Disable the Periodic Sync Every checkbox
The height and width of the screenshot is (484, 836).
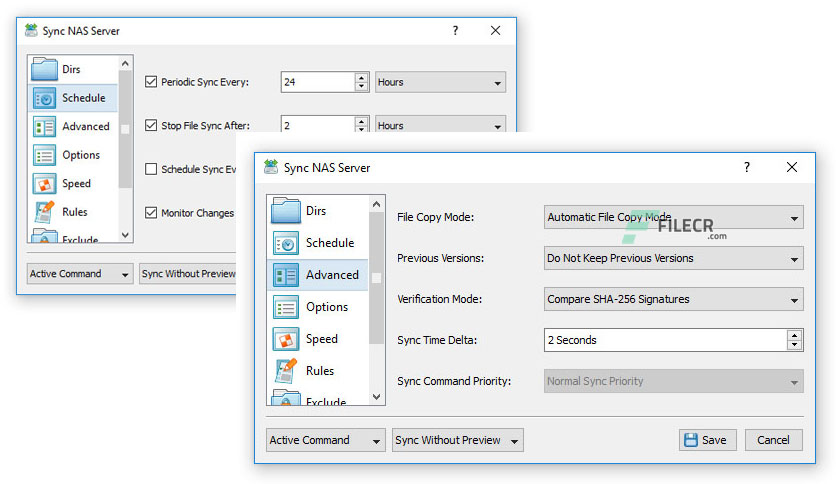pyautogui.click(x=152, y=82)
